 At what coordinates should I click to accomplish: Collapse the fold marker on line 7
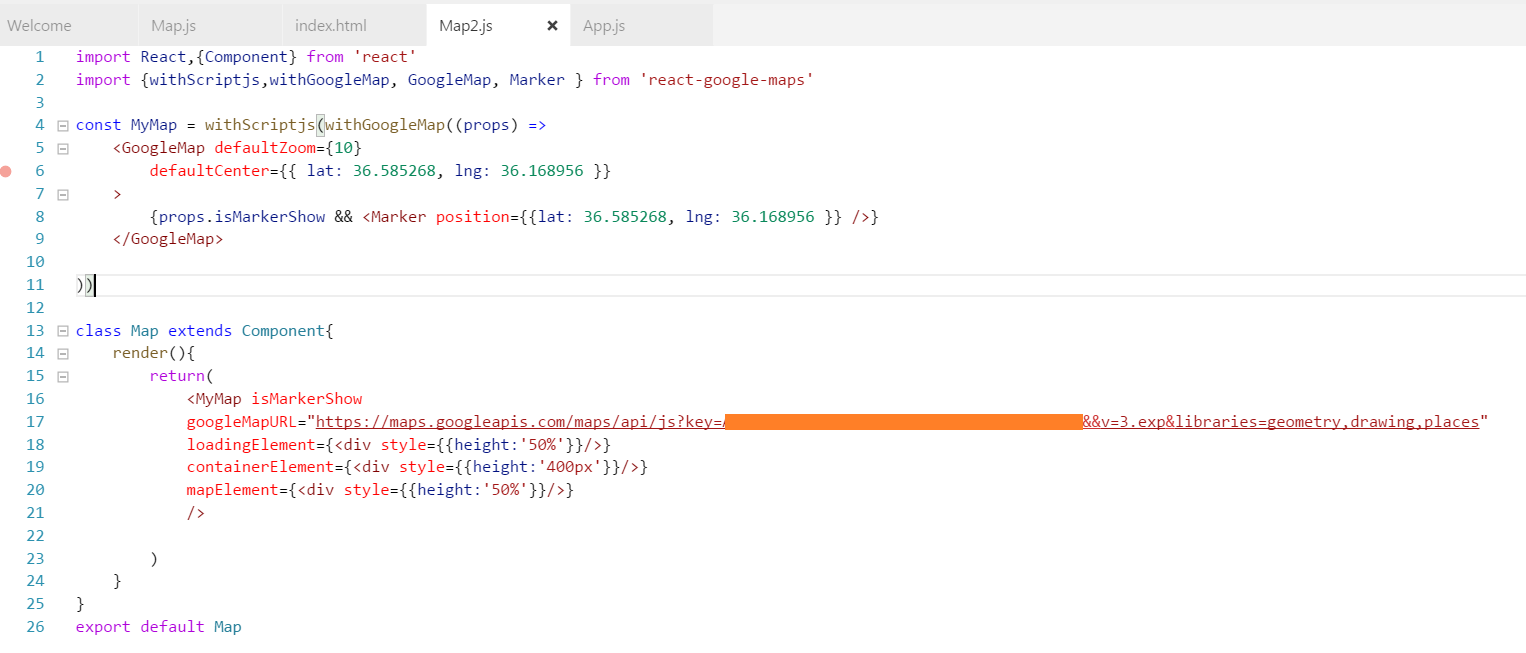coord(62,193)
